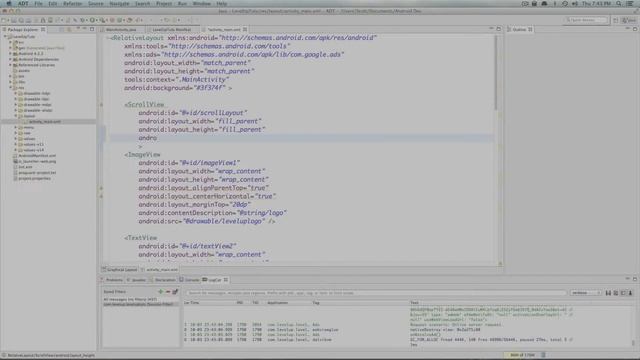The width and height of the screenshot is (640, 360).
Task: Click the Text column header in LogCat
Action: pyautogui.click(x=414, y=303)
